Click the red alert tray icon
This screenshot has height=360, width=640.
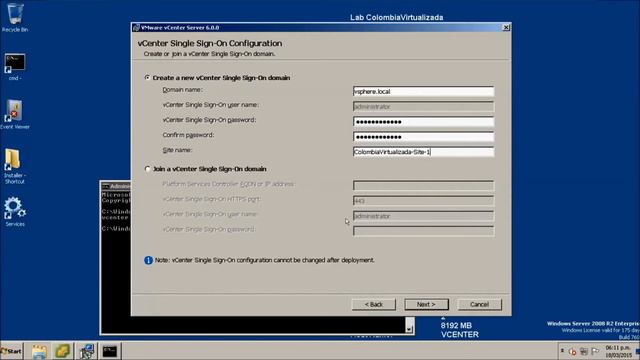click(x=573, y=352)
